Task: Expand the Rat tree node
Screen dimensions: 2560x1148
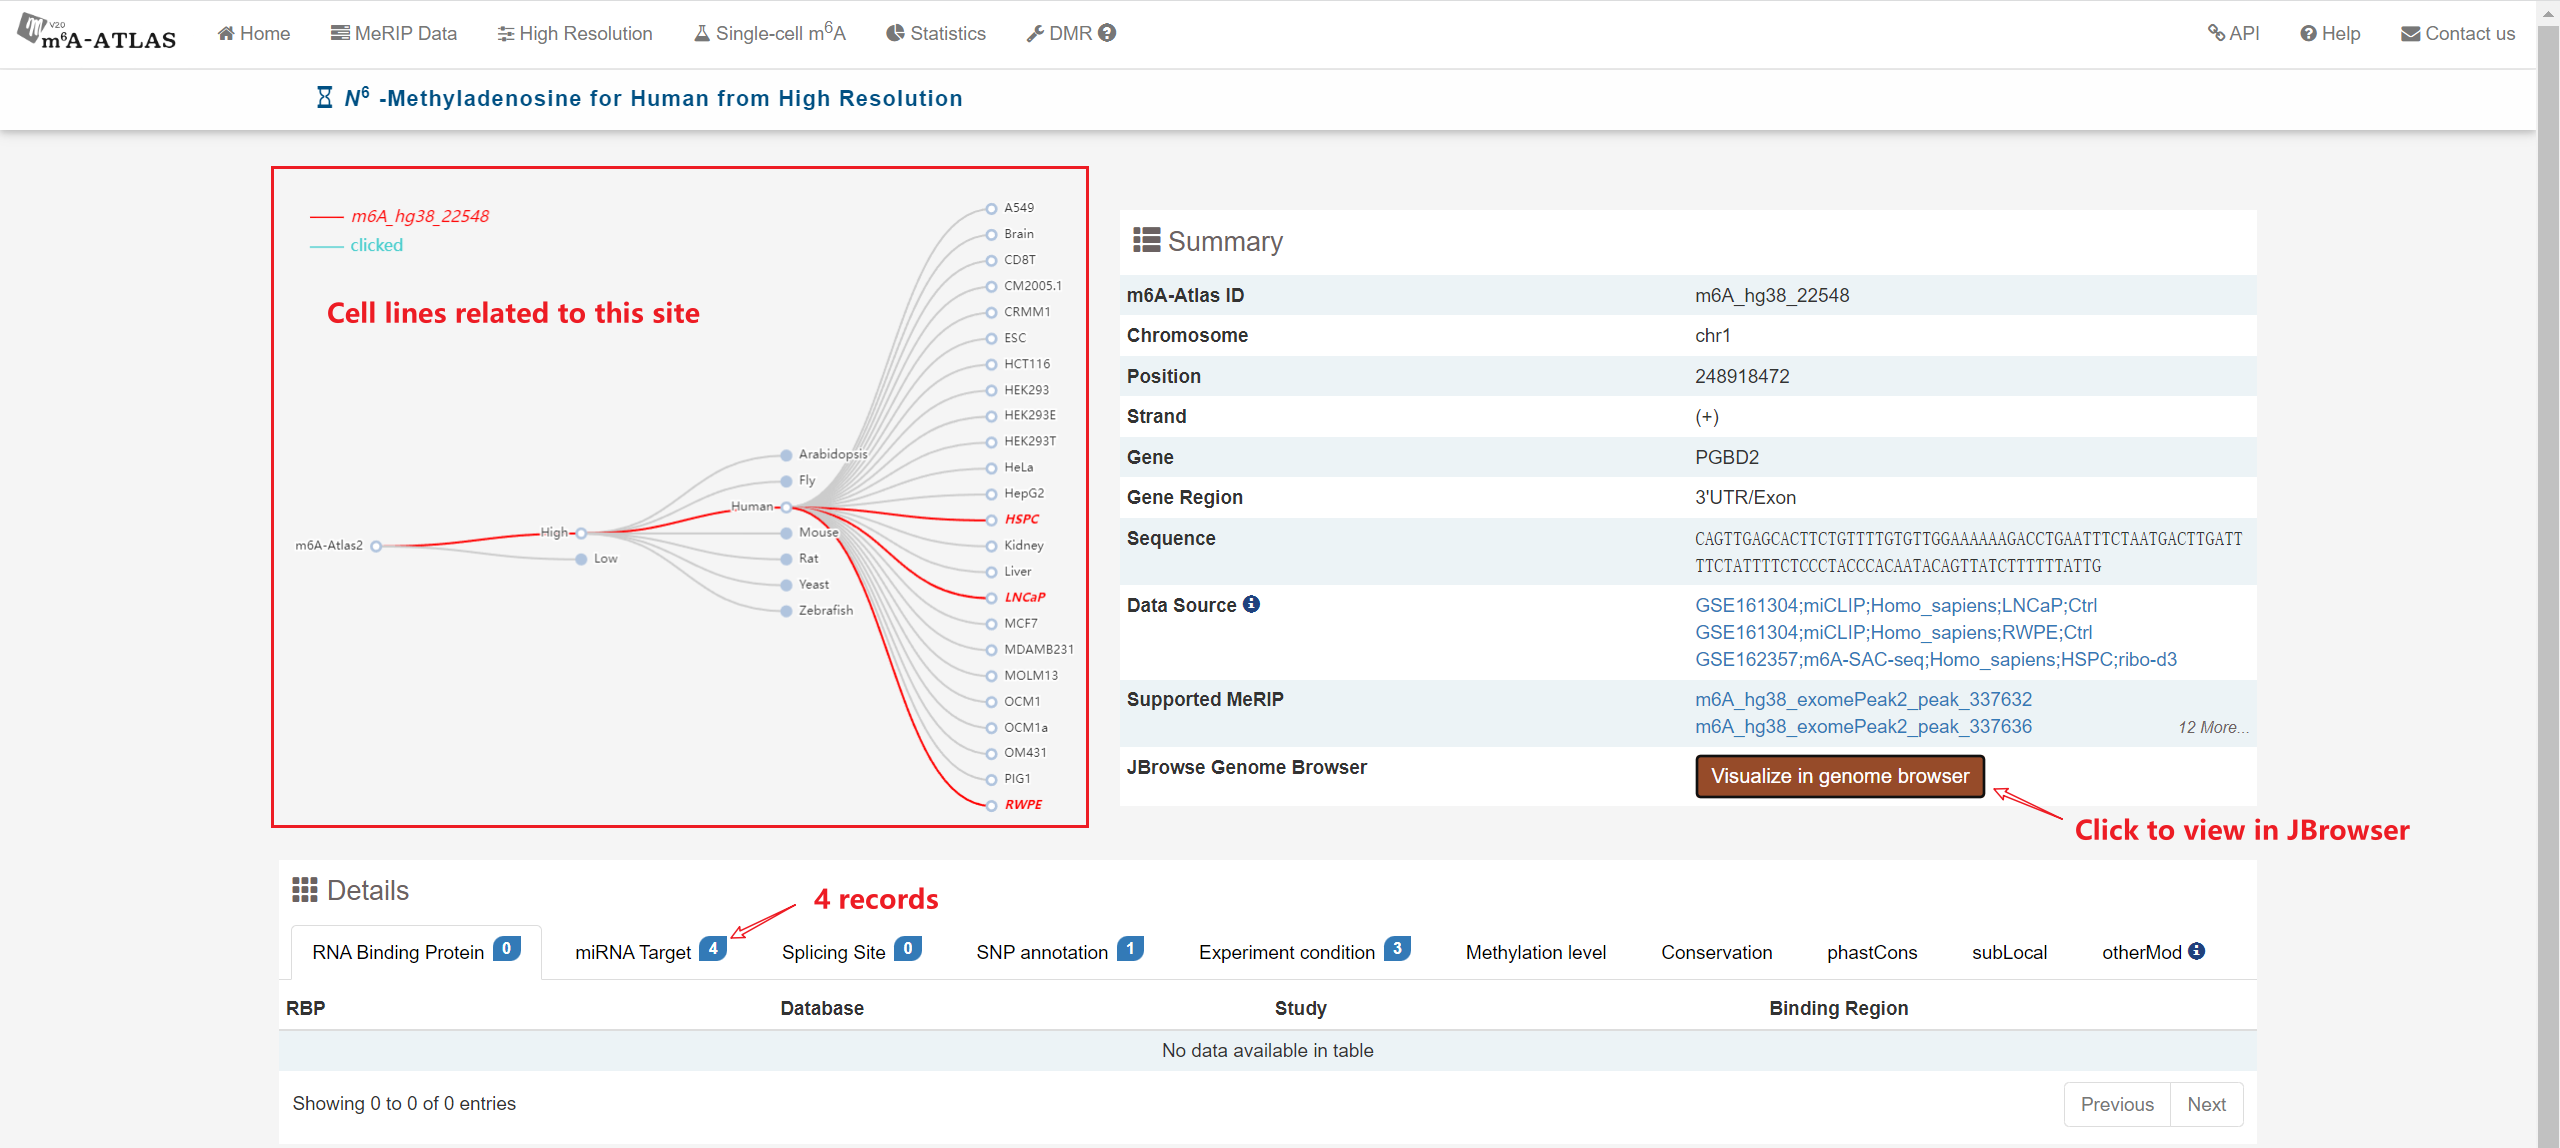Action: pyautogui.click(x=787, y=559)
